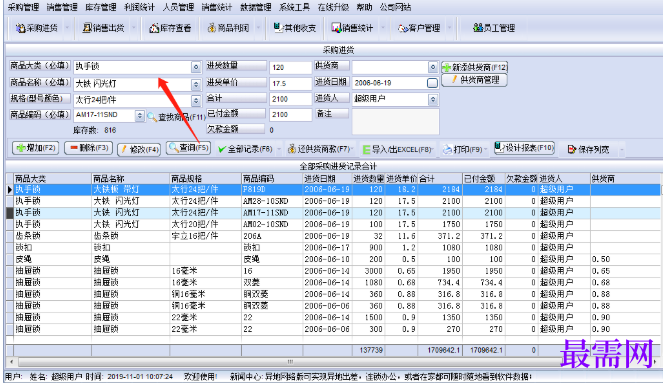Image resolution: width=672 pixels, height=385 pixels.
Task: Open dropdown arrow beside 采购进货 toolbar button
Action: click(x=67, y=28)
